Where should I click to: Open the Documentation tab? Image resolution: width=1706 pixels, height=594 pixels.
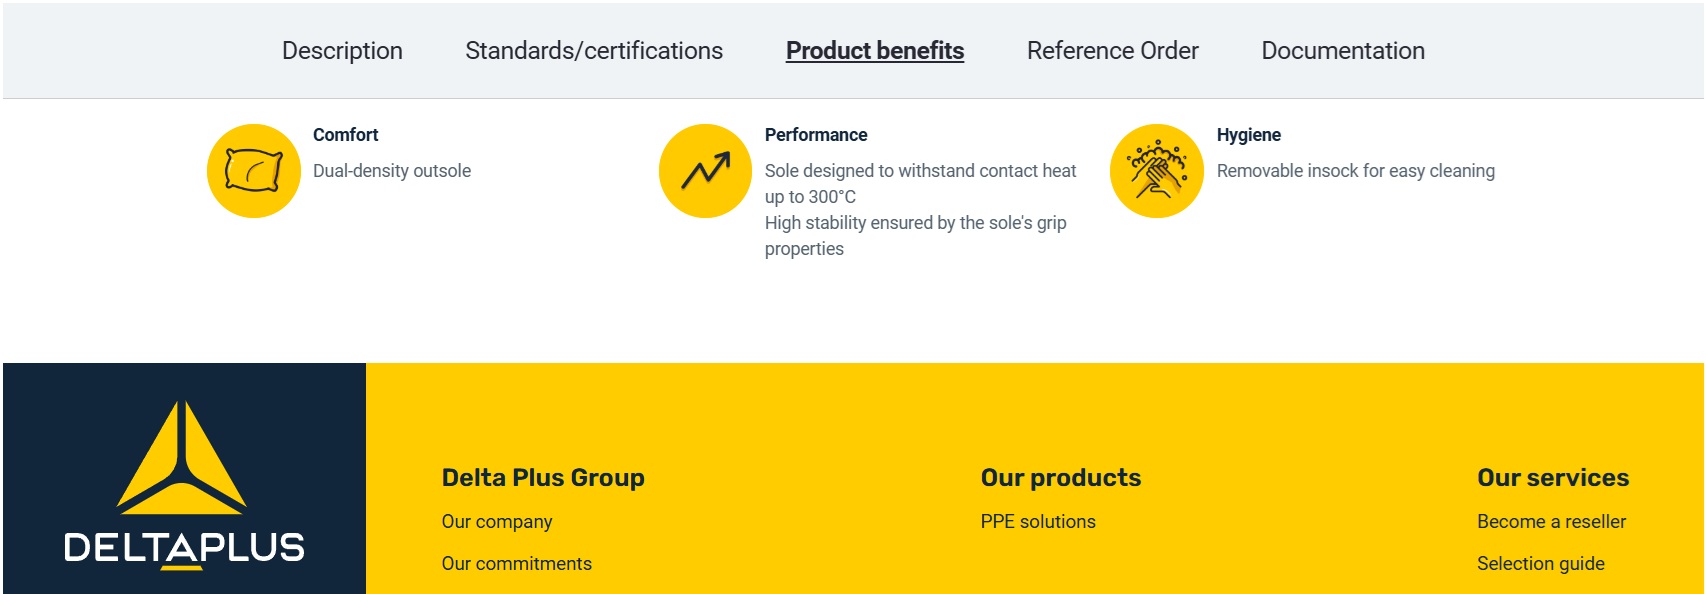tap(1343, 51)
